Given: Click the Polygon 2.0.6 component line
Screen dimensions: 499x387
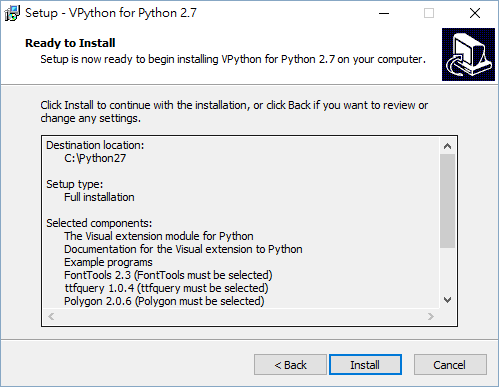Looking at the screenshot, I should 164,301.
